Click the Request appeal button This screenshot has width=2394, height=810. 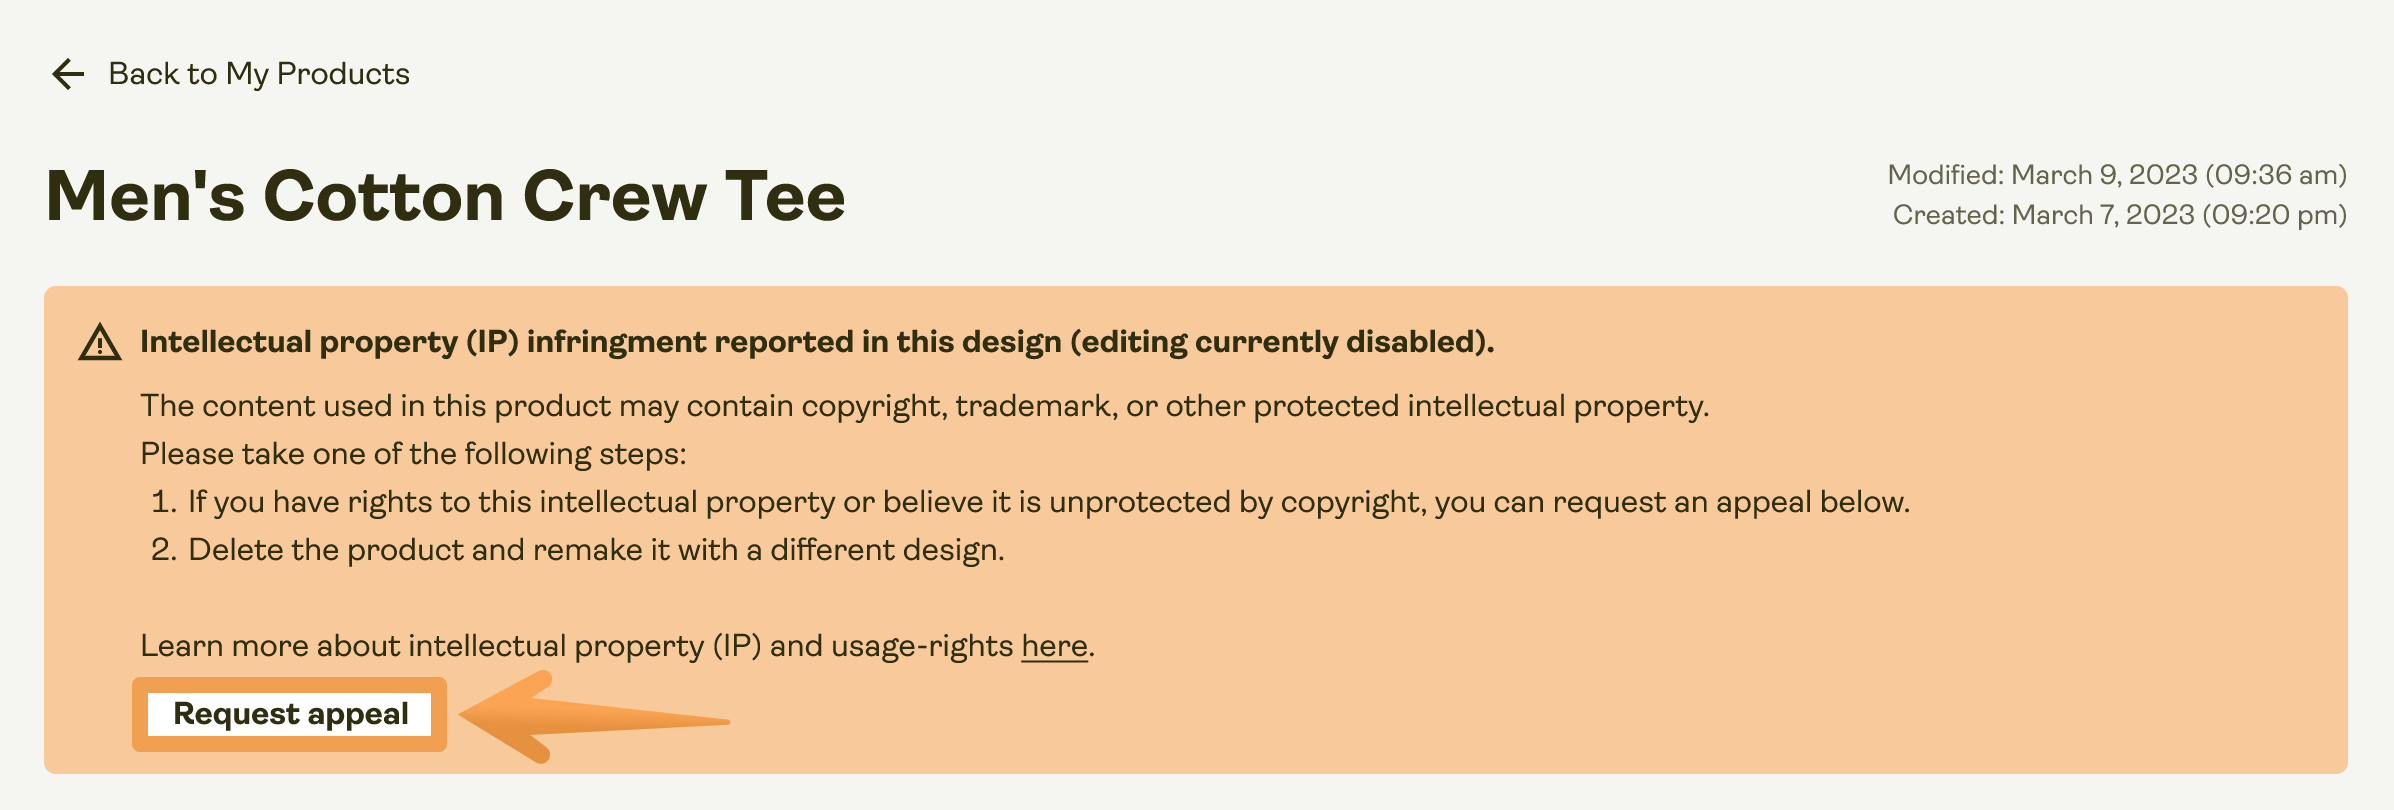(290, 714)
